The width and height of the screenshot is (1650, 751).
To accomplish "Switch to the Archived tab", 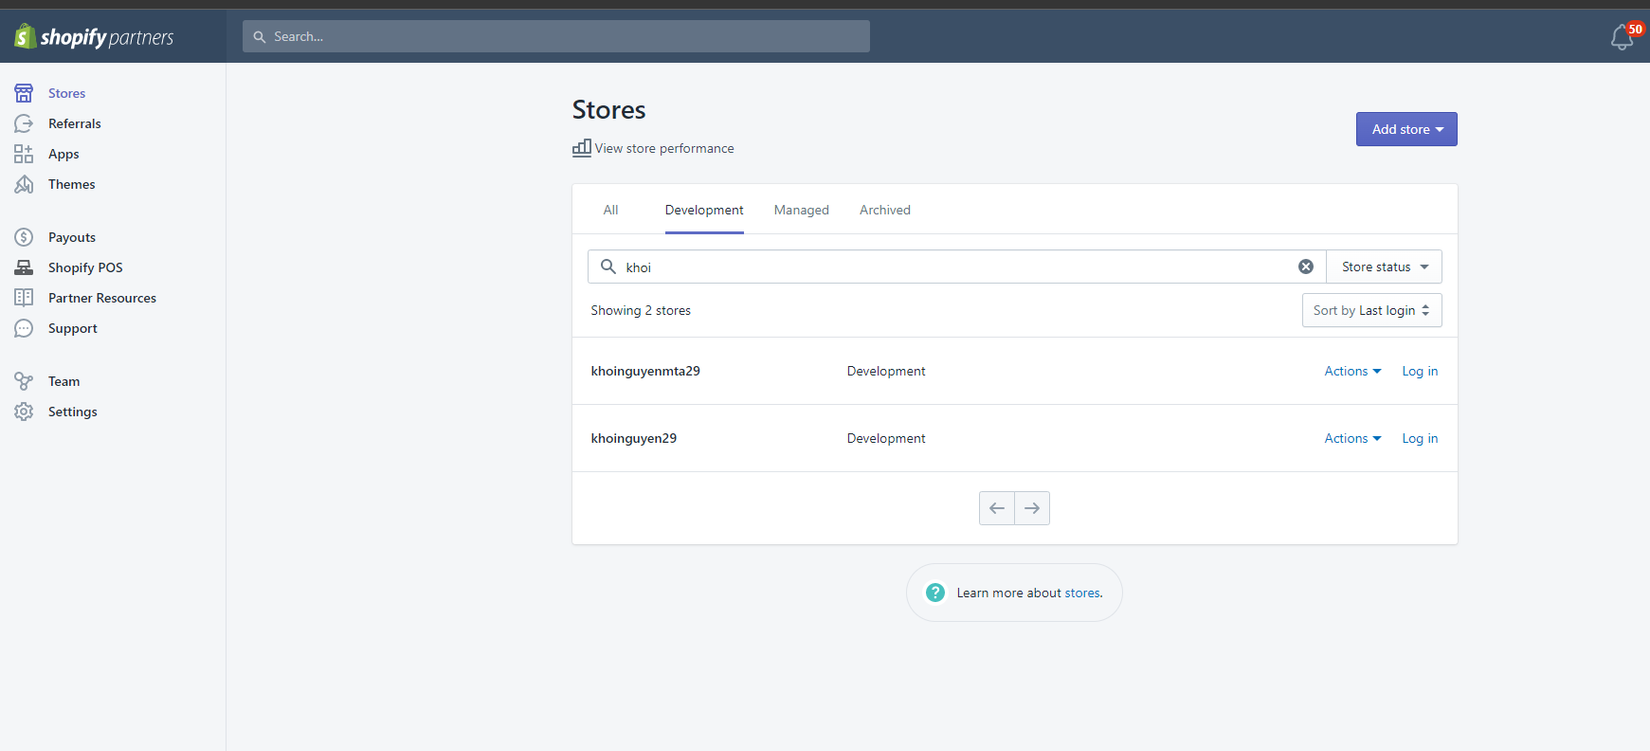I will pyautogui.click(x=885, y=210).
